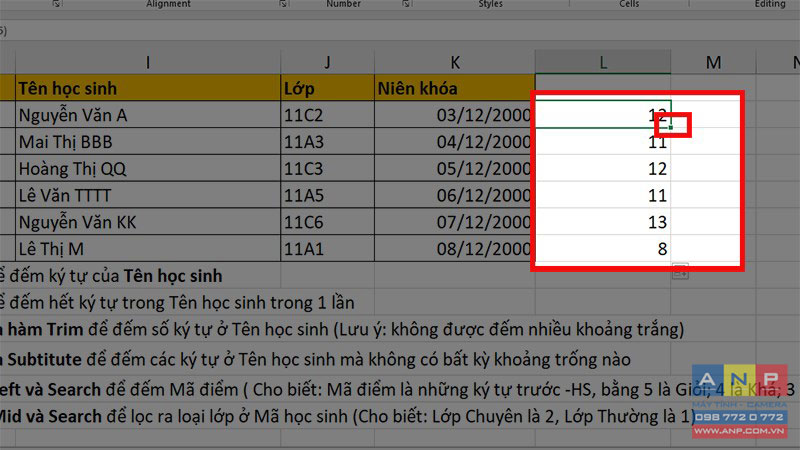Click the 'Lớp' header cell

327,88
